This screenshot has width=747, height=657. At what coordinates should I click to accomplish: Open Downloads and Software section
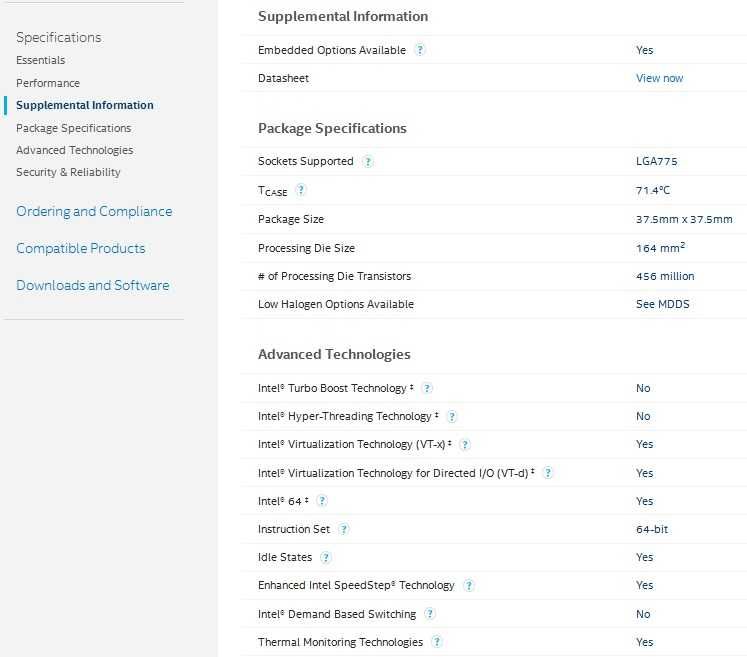pyautogui.click(x=92, y=285)
